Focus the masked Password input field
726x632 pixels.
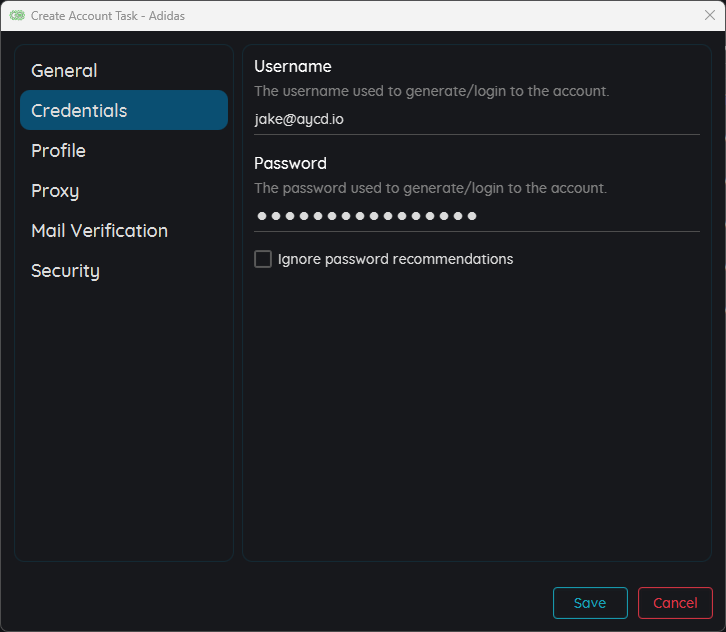coord(476,216)
